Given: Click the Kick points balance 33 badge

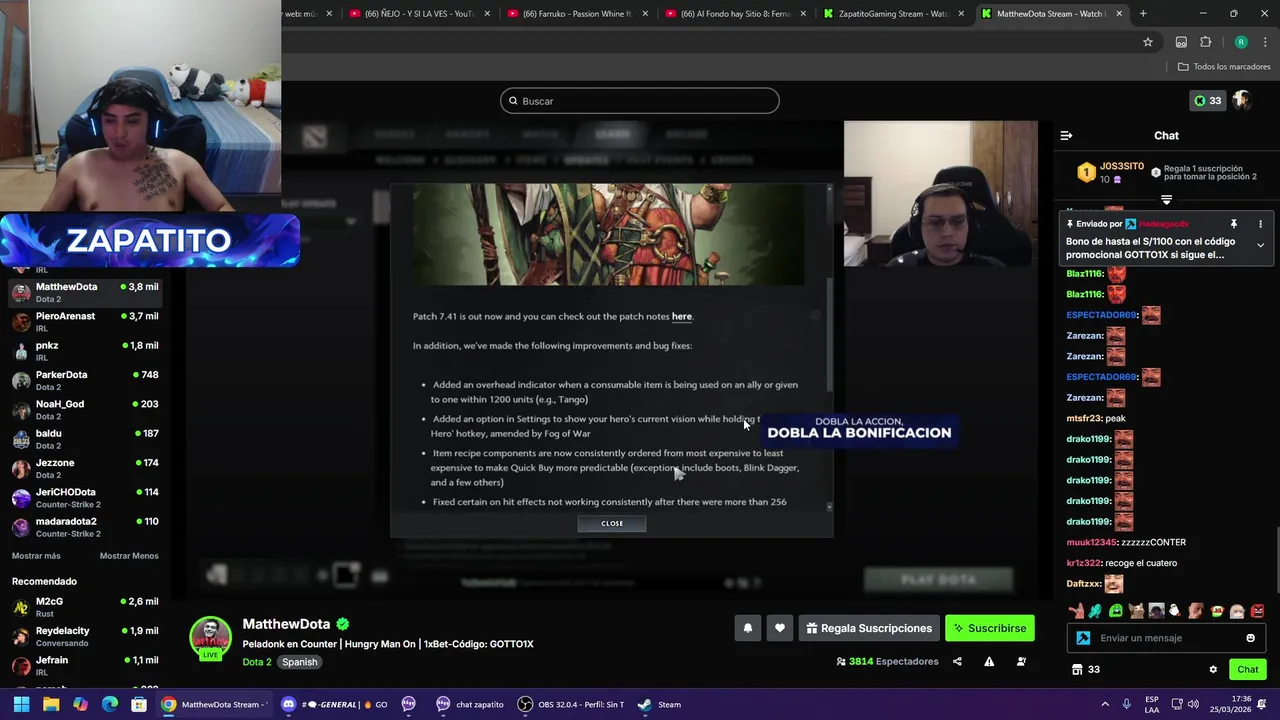Looking at the screenshot, I should click(x=1207, y=100).
